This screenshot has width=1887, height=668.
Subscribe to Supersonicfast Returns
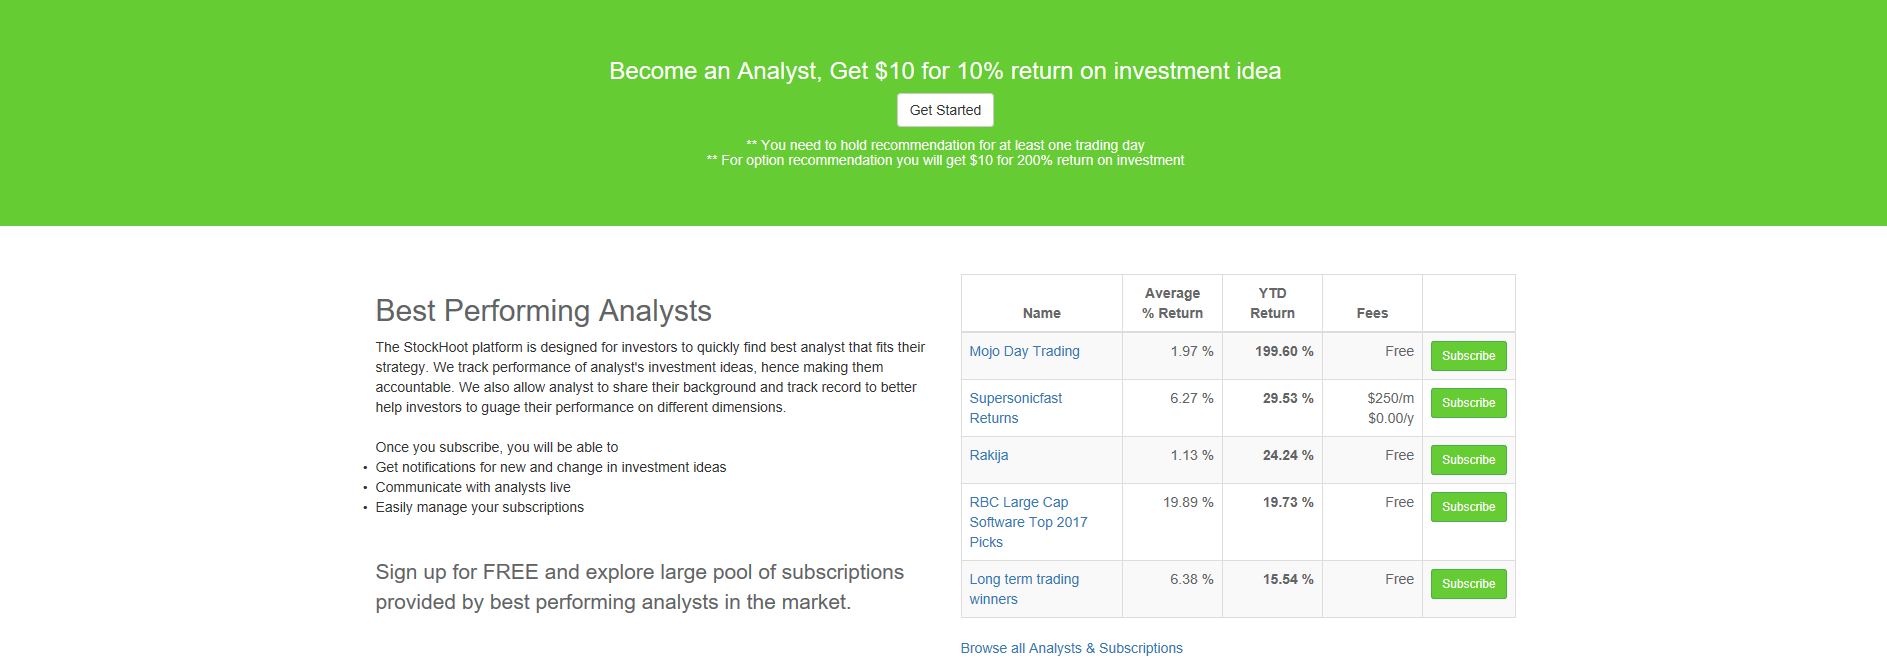pos(1467,403)
